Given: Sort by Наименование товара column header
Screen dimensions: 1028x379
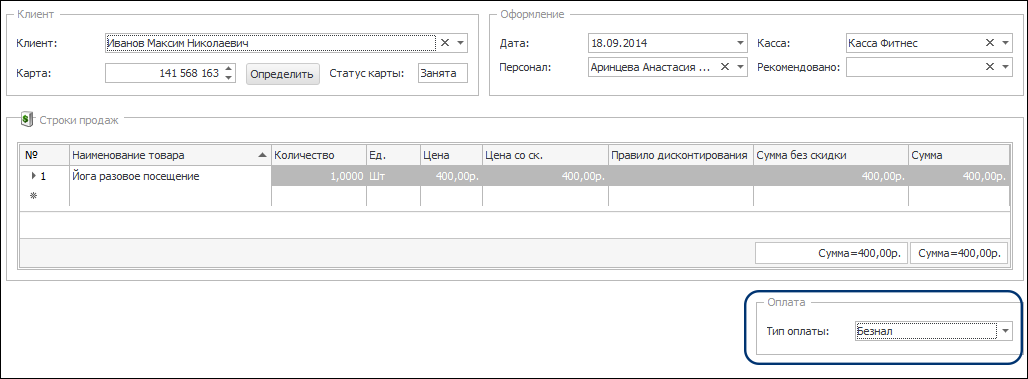Looking at the screenshot, I should pyautogui.click(x=170, y=155).
